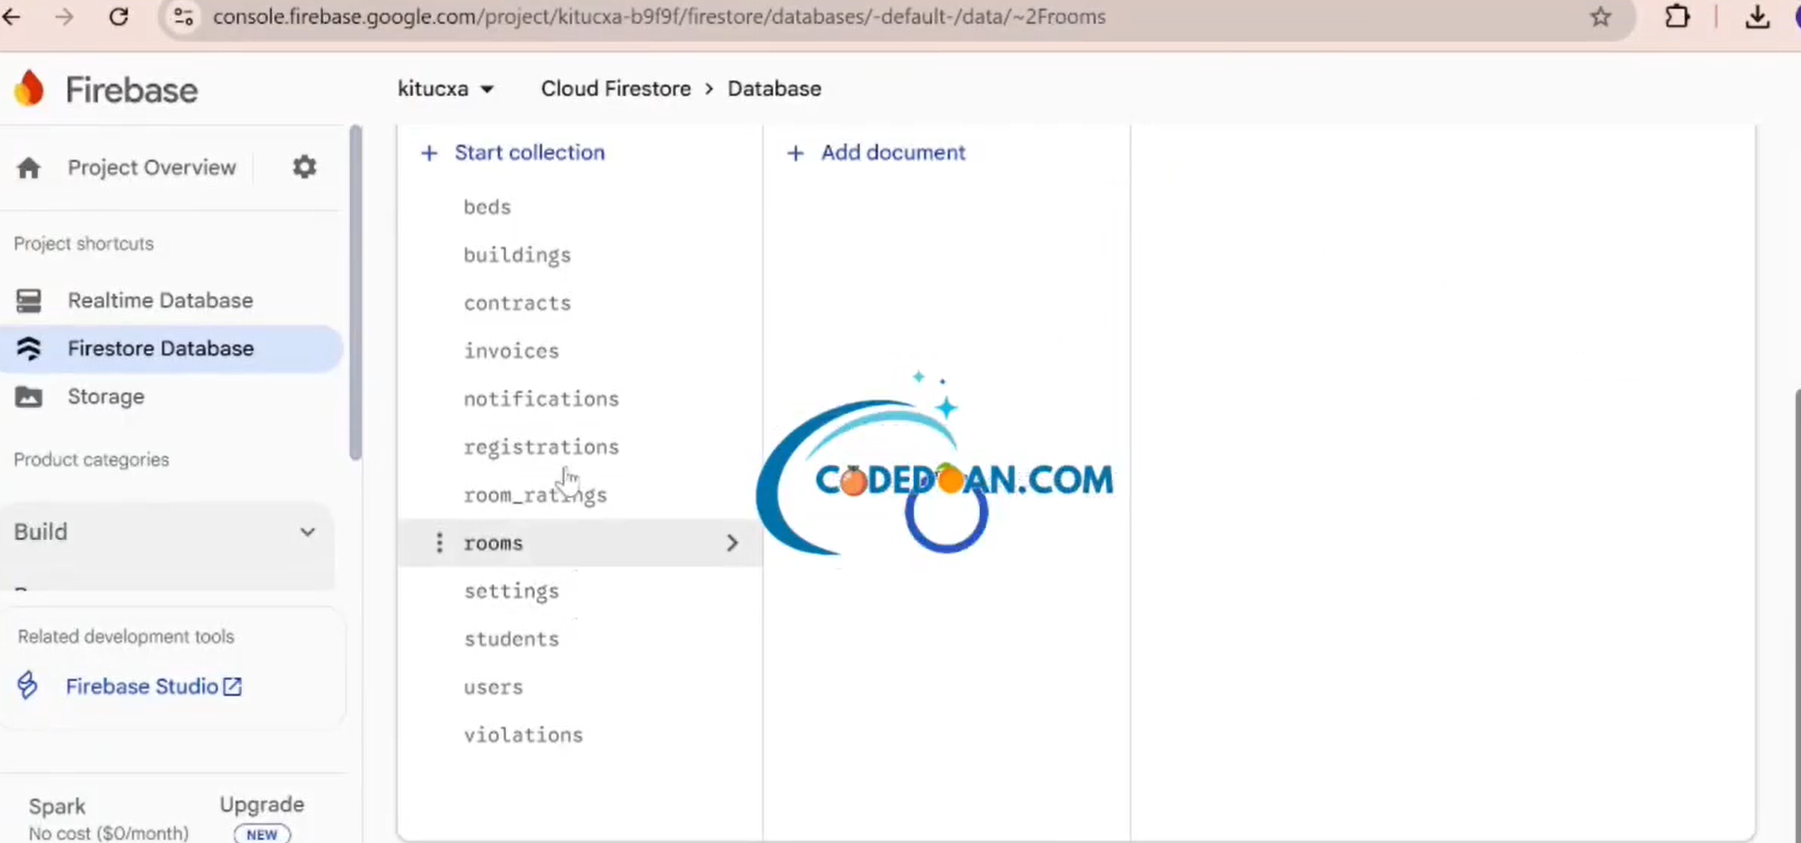Click the browser address bar URL
The width and height of the screenshot is (1801, 843).
point(659,17)
